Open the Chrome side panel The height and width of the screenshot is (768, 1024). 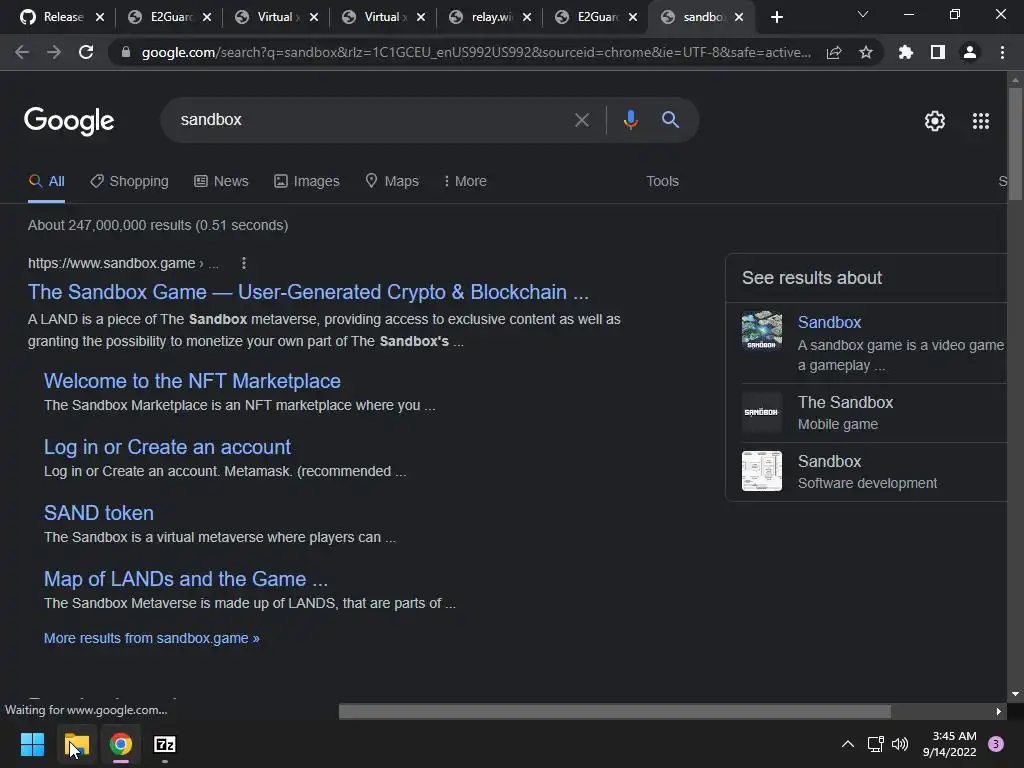point(938,52)
